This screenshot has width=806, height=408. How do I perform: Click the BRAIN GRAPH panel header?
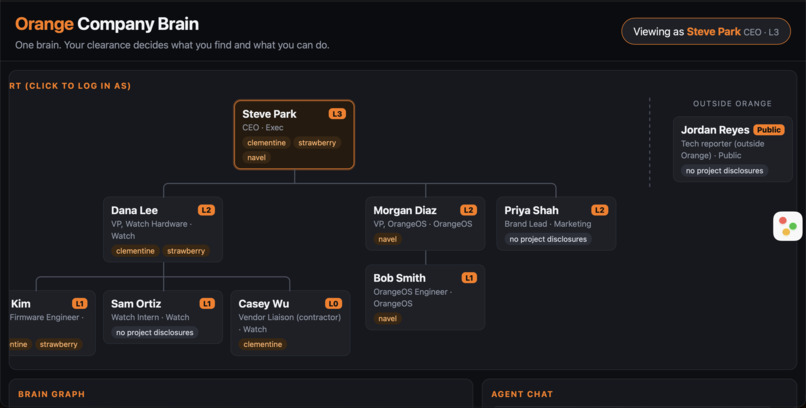point(51,394)
